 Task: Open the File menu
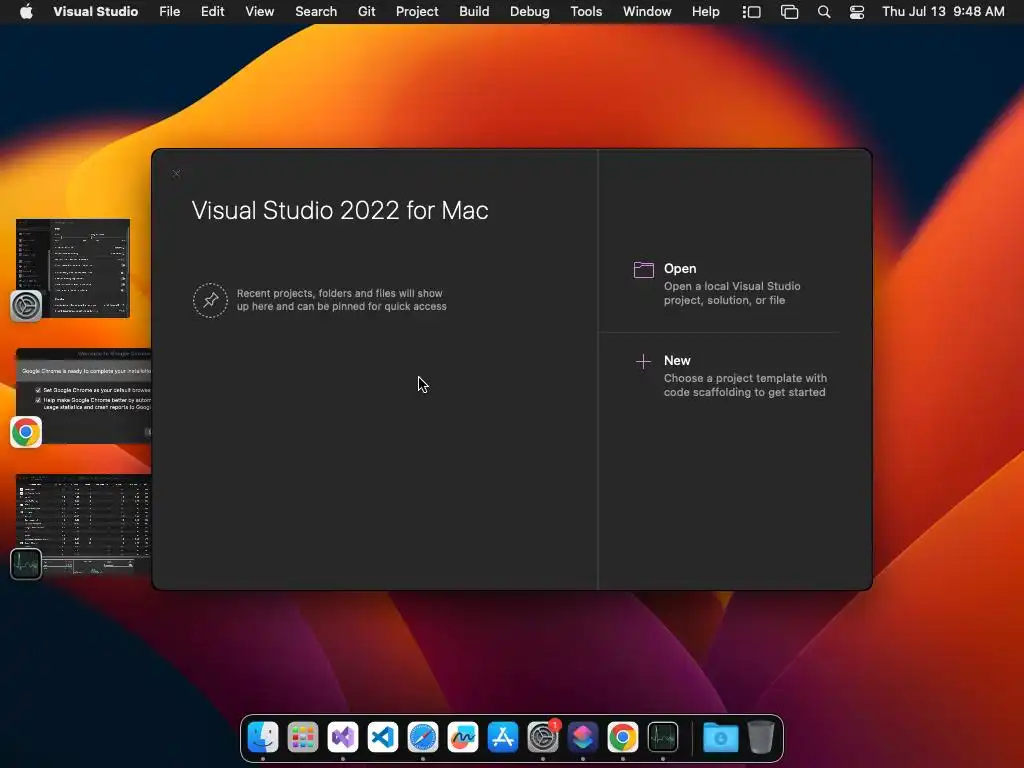tap(170, 11)
